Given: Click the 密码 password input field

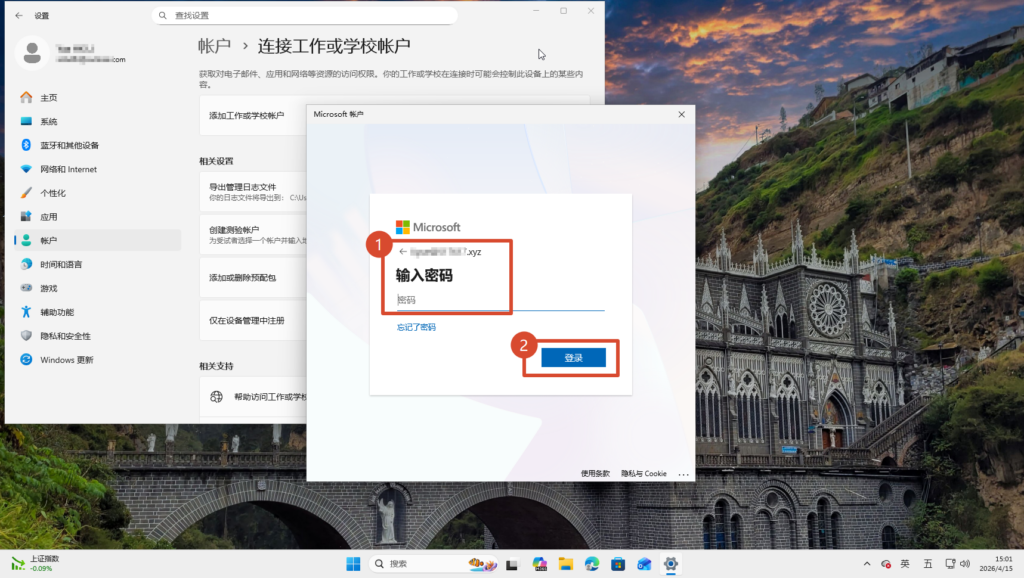Looking at the screenshot, I should [x=500, y=300].
